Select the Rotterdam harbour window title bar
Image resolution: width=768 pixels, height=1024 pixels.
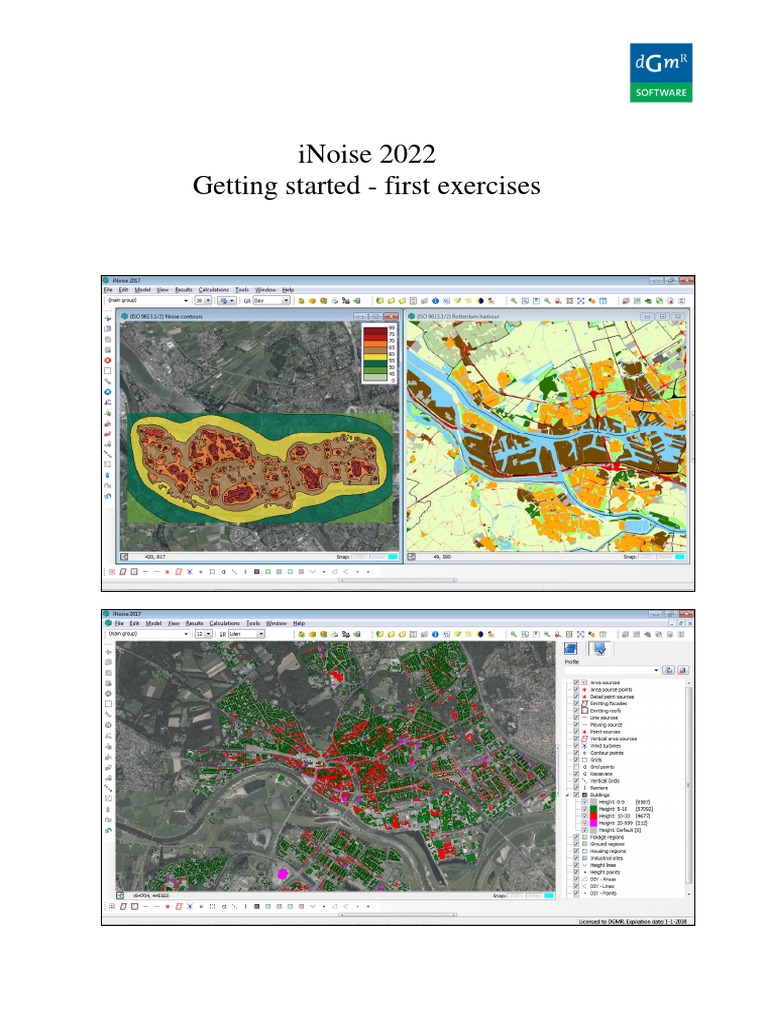point(520,316)
